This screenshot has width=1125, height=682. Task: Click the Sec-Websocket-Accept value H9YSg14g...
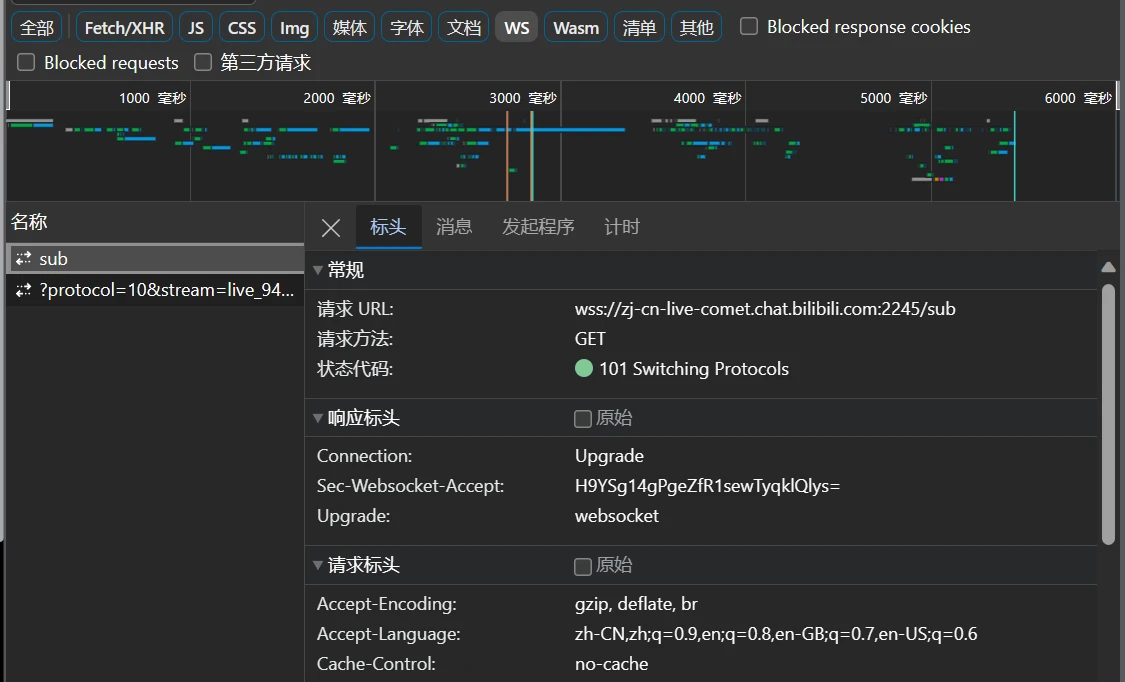(x=707, y=486)
